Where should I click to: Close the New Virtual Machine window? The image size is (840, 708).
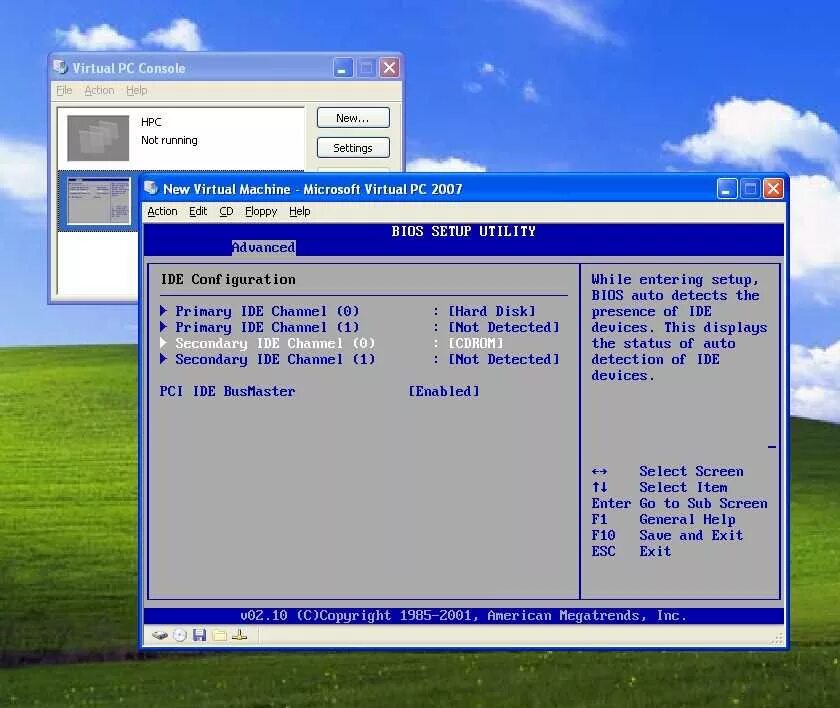pyautogui.click(x=773, y=189)
